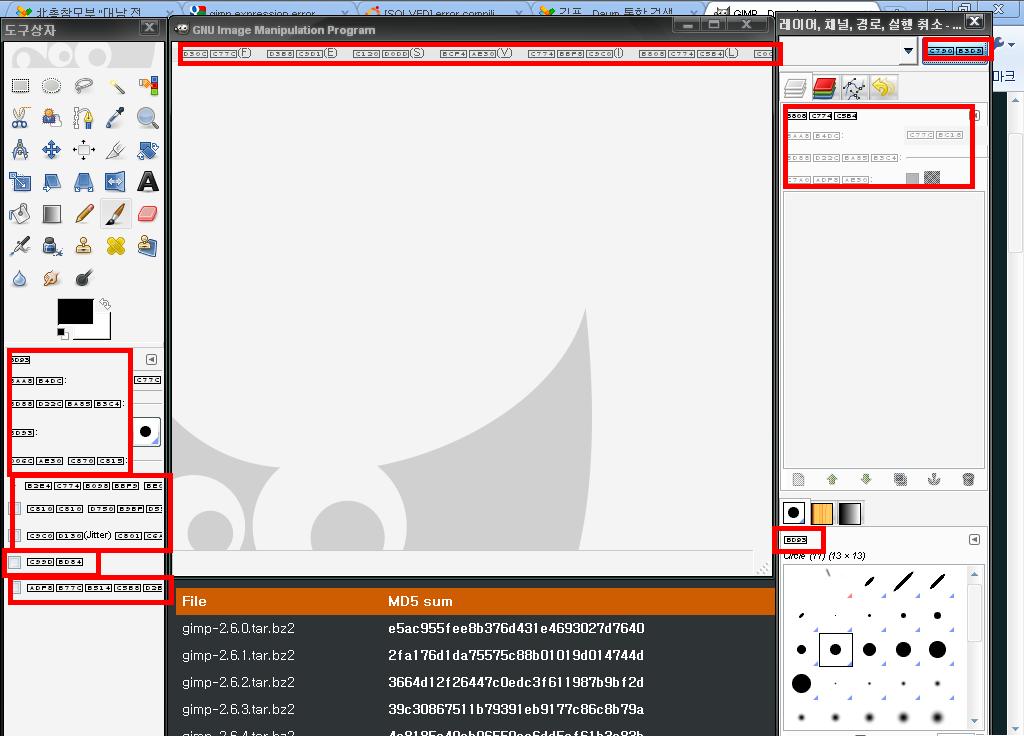Switch to the Channels tab icon
Screen dimensions: 1024x736
pyautogui.click(x=824, y=88)
